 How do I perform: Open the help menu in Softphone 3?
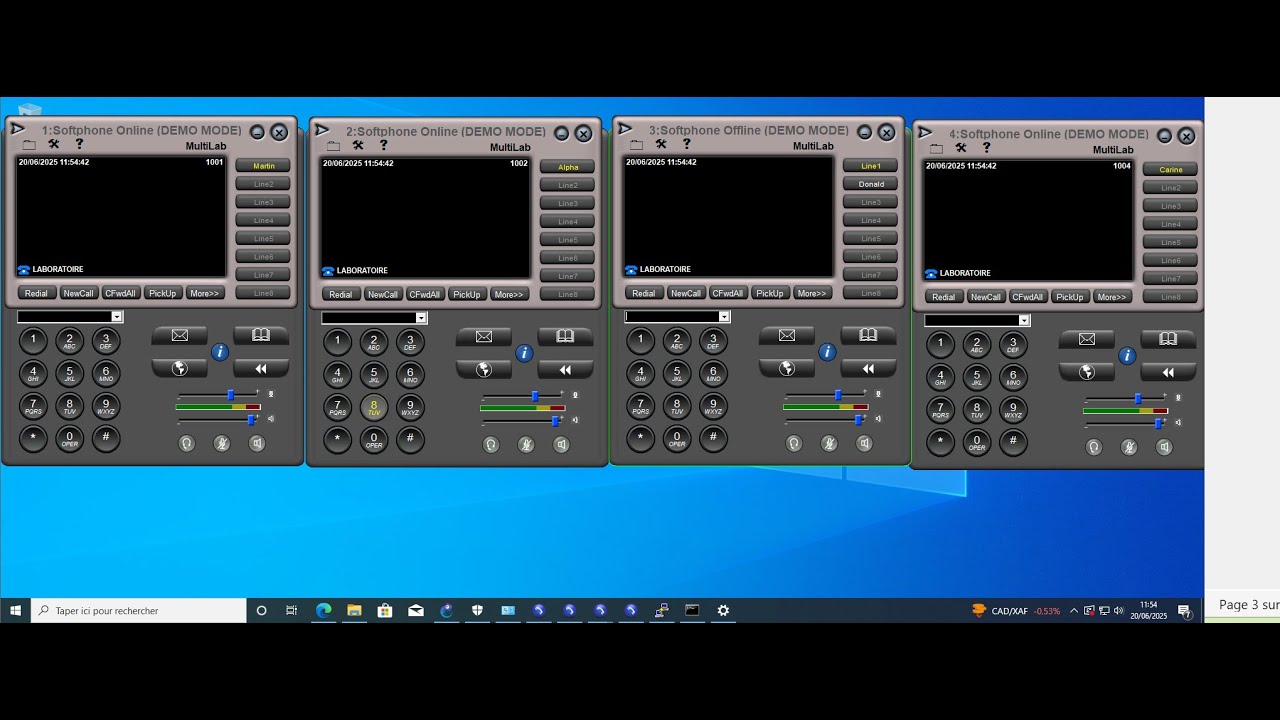[686, 145]
